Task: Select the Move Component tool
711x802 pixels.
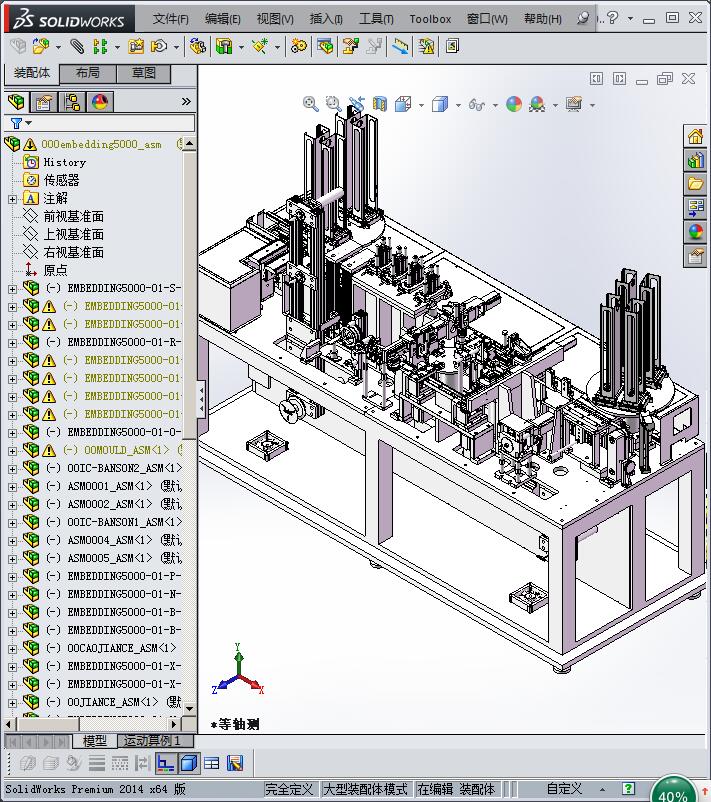Action: click(x=159, y=47)
